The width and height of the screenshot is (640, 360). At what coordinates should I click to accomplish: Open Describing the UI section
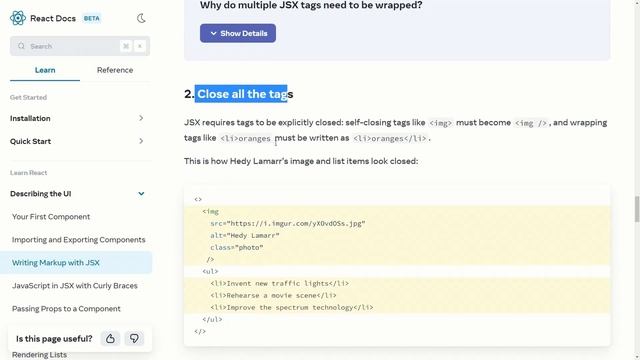(41, 193)
